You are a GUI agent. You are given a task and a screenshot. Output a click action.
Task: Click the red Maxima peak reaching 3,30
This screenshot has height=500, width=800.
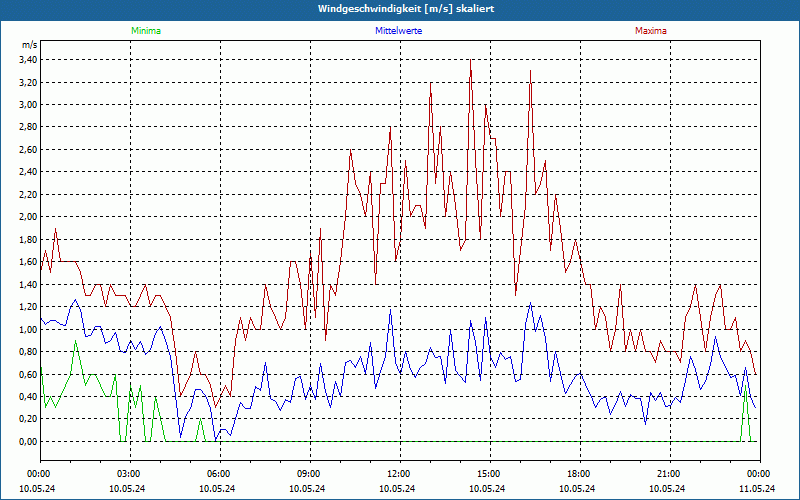(x=531, y=71)
